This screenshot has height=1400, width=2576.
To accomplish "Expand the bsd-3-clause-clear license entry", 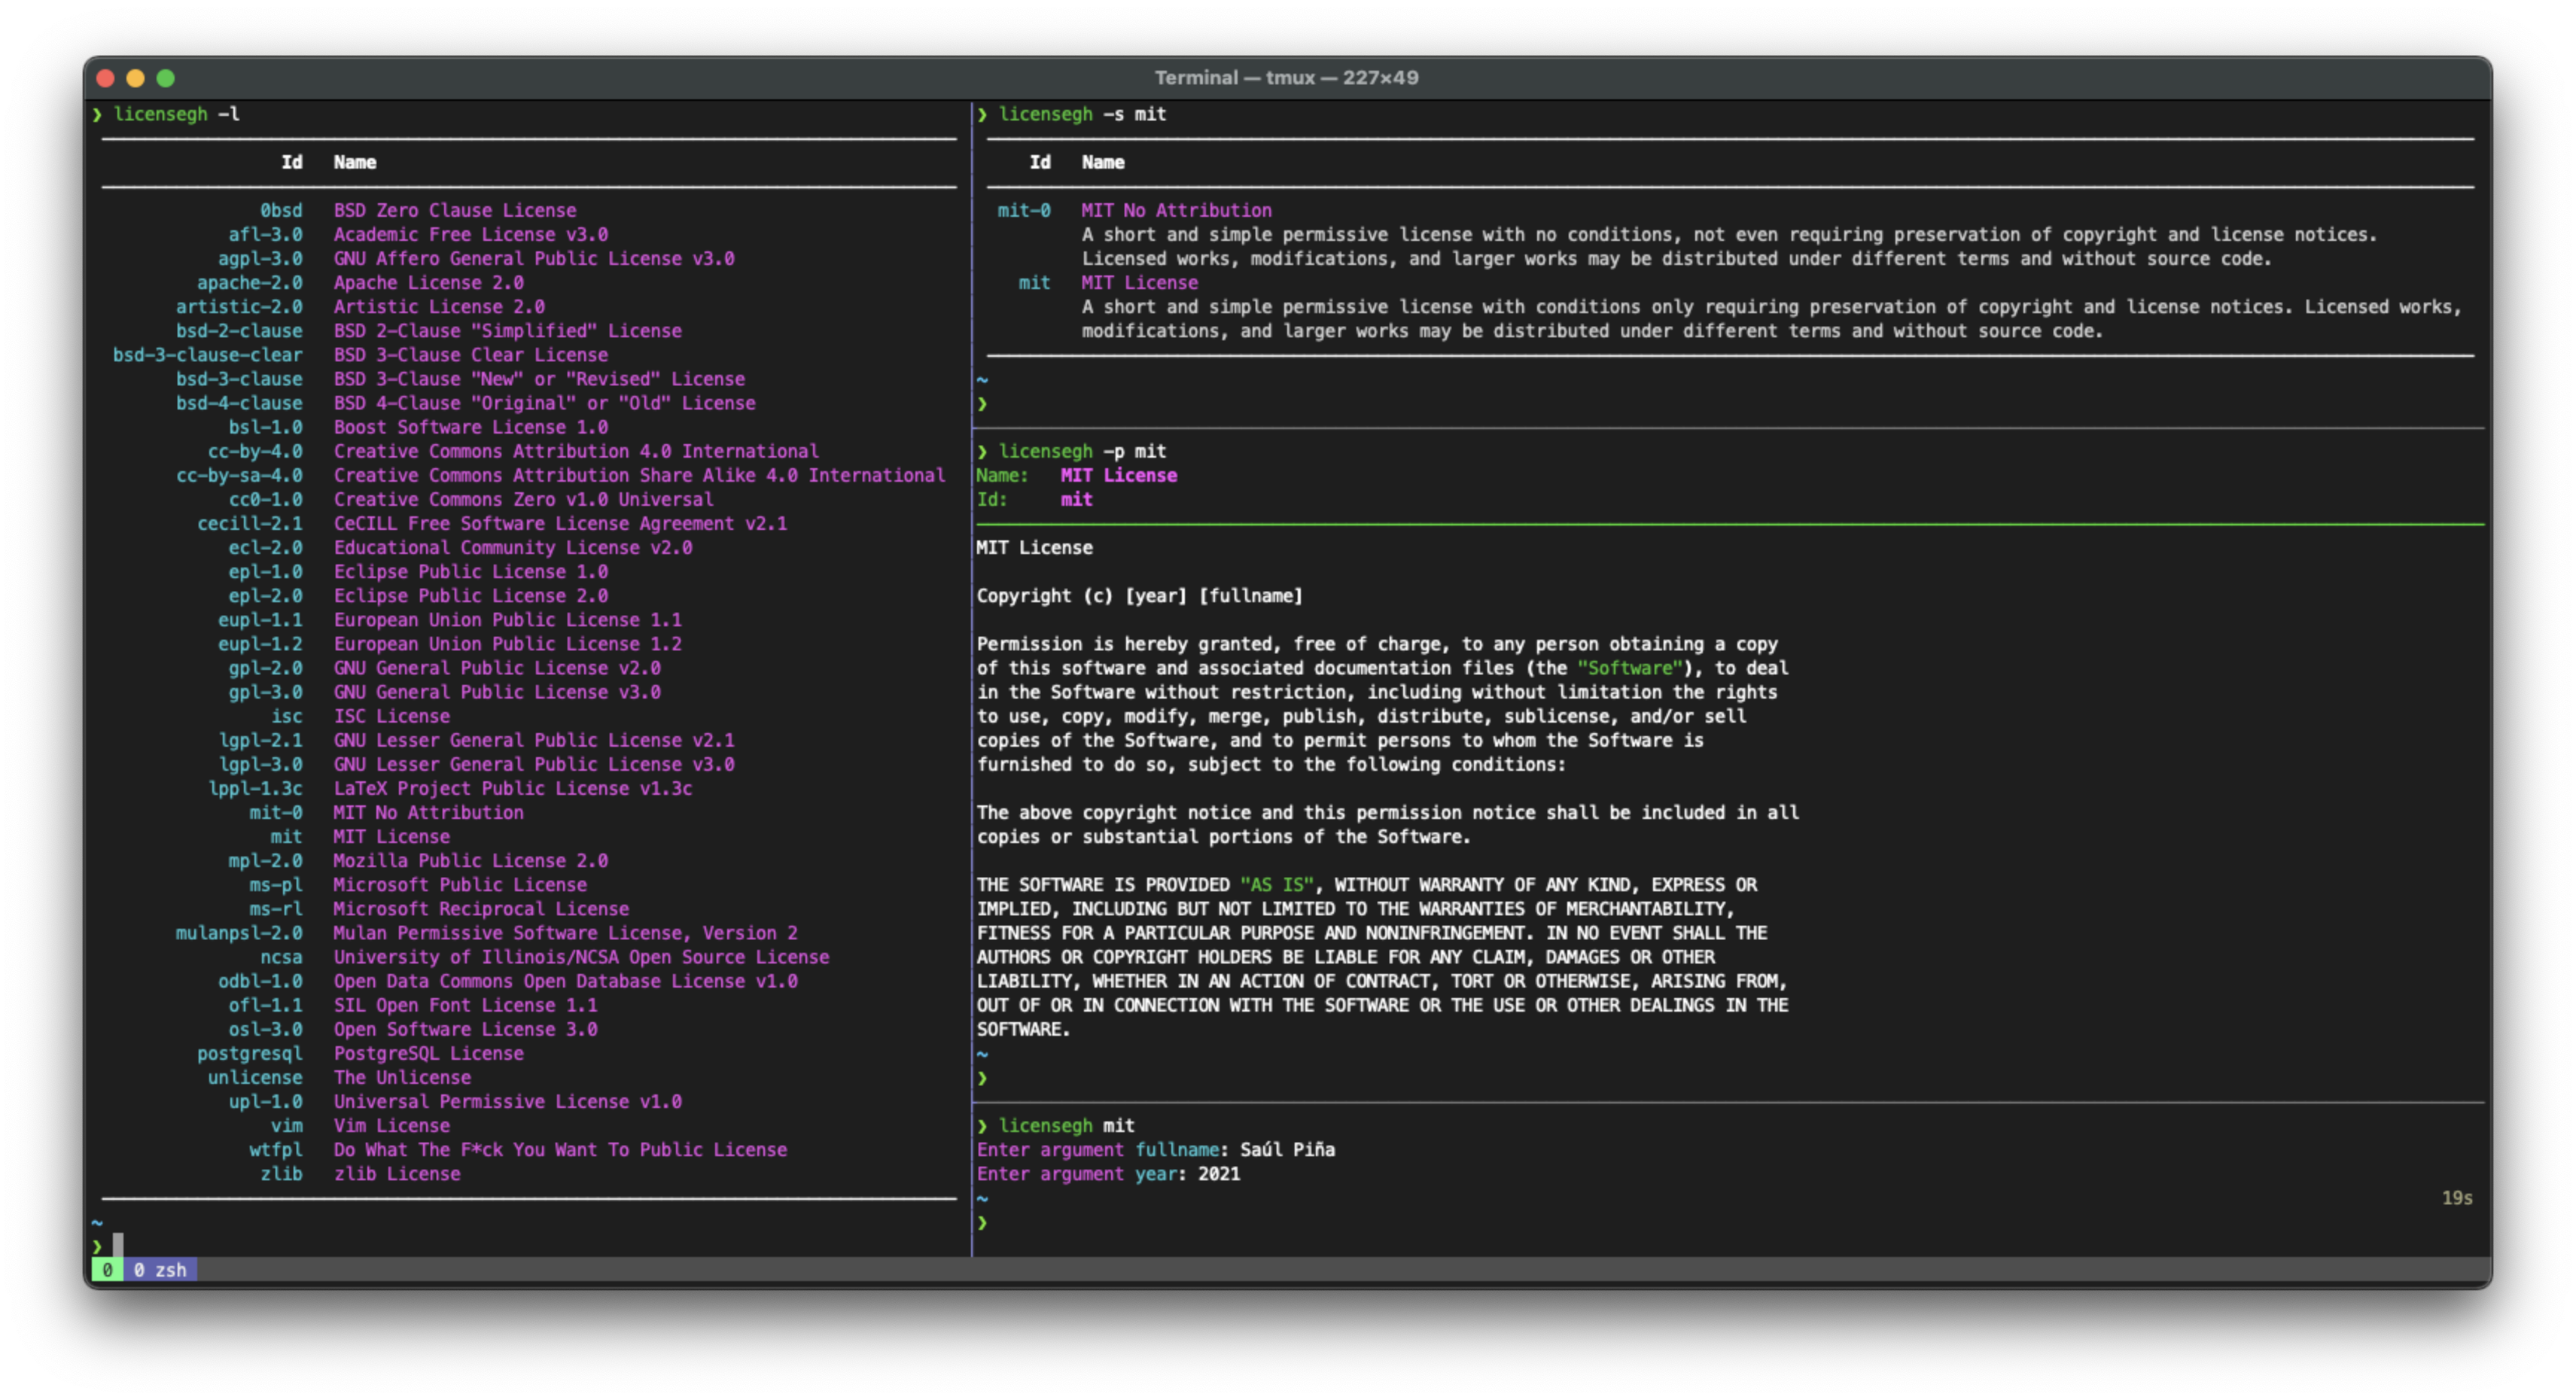I will [207, 354].
